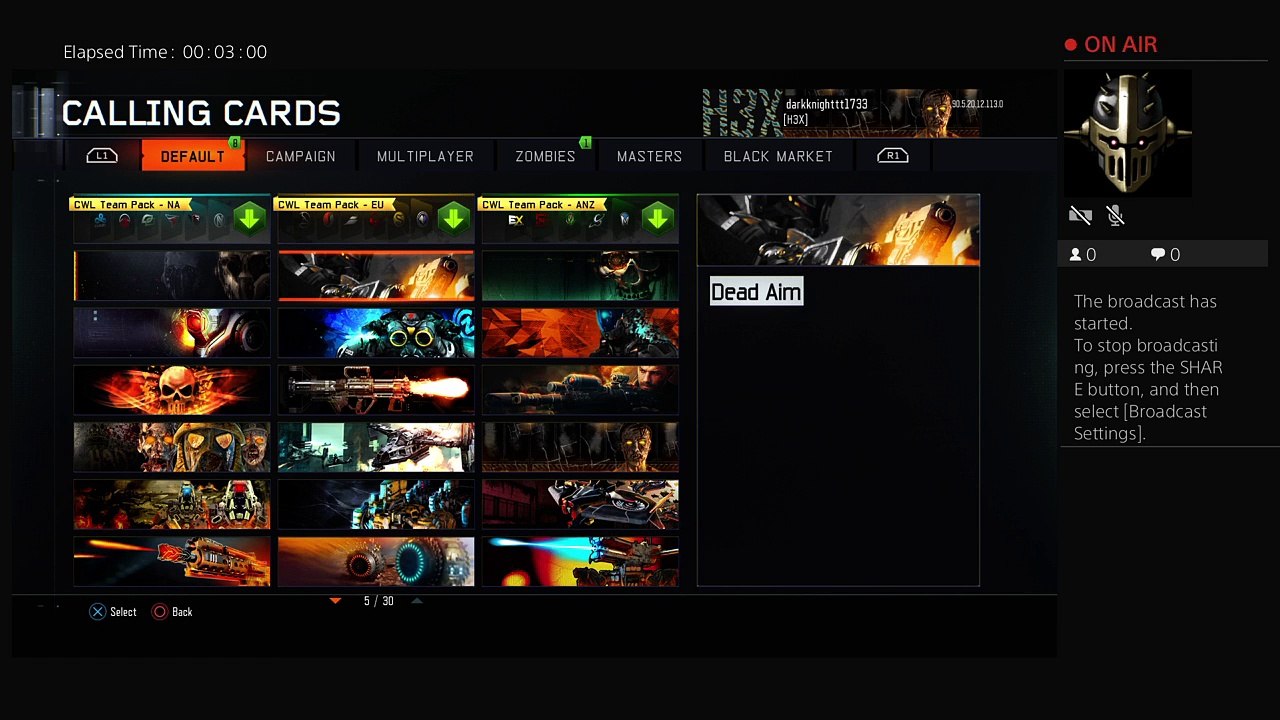Select the CWL Team Pack - ANZ card
Image resolution: width=1280 pixels, height=720 pixels.
point(580,219)
